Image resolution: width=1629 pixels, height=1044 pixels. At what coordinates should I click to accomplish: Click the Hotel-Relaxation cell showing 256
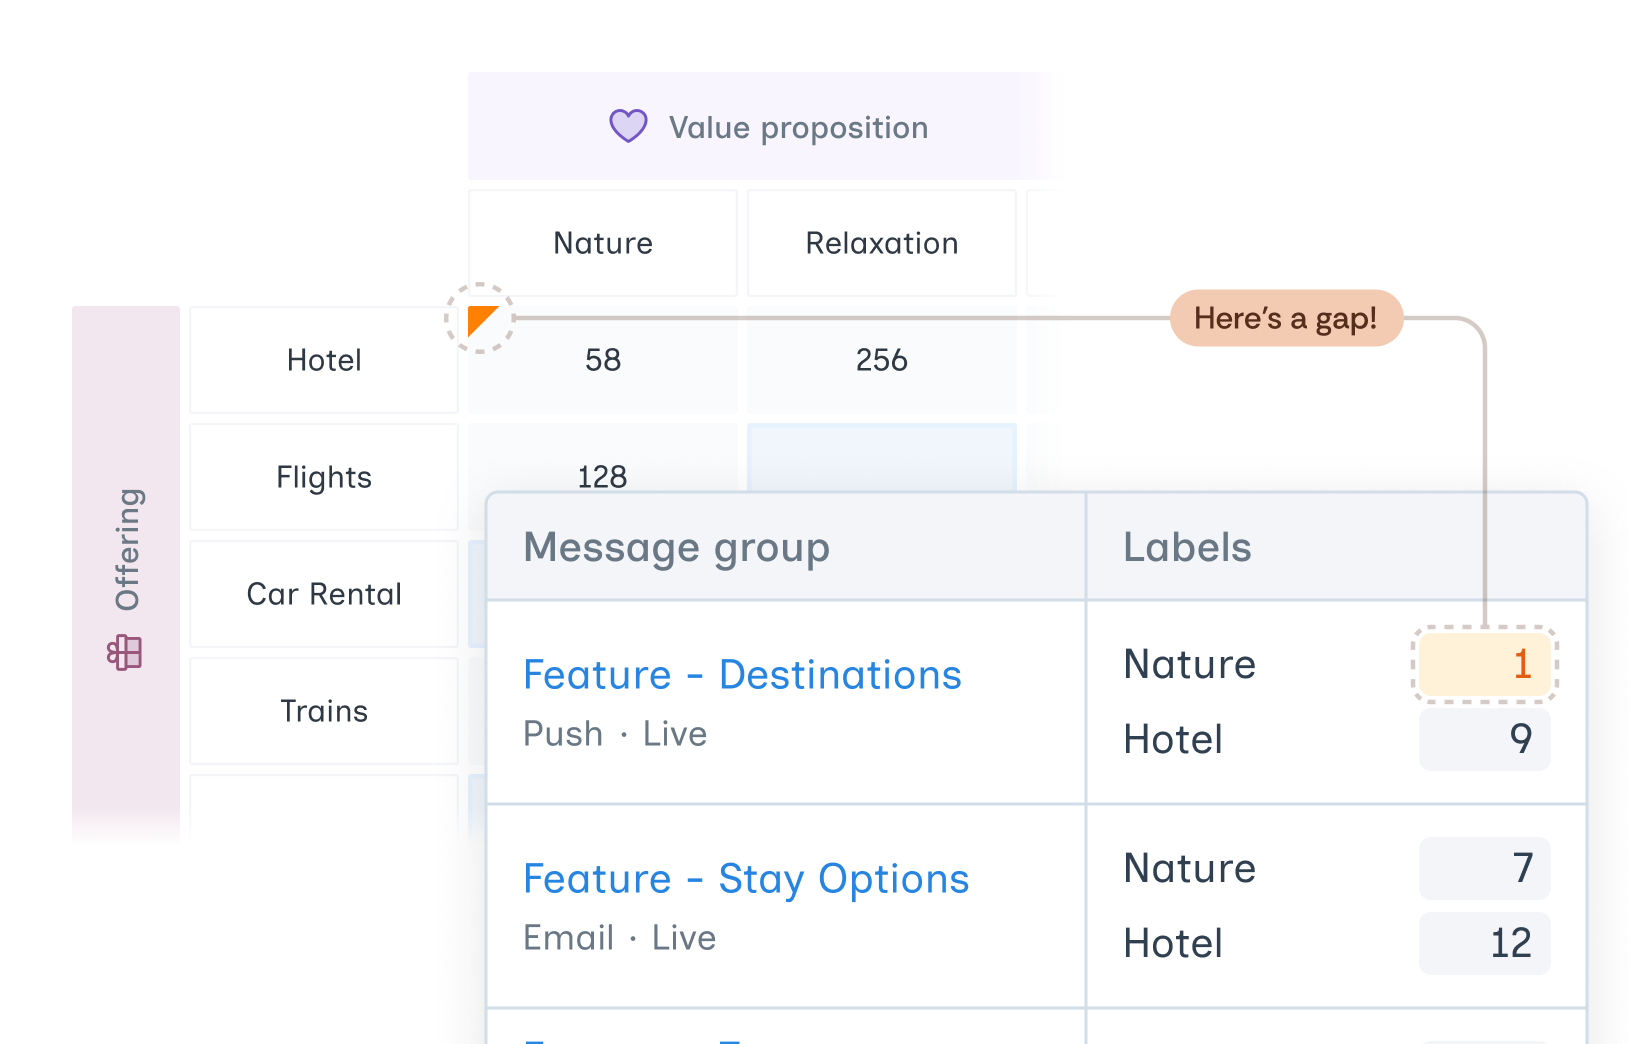[x=881, y=360]
